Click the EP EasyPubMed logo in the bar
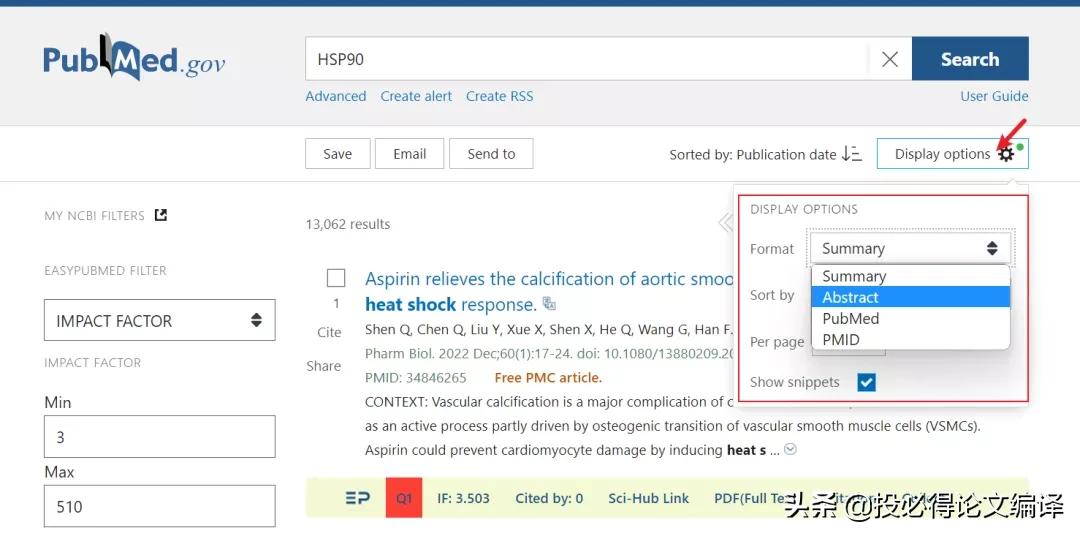The height and width of the screenshot is (536, 1080). pos(357,498)
